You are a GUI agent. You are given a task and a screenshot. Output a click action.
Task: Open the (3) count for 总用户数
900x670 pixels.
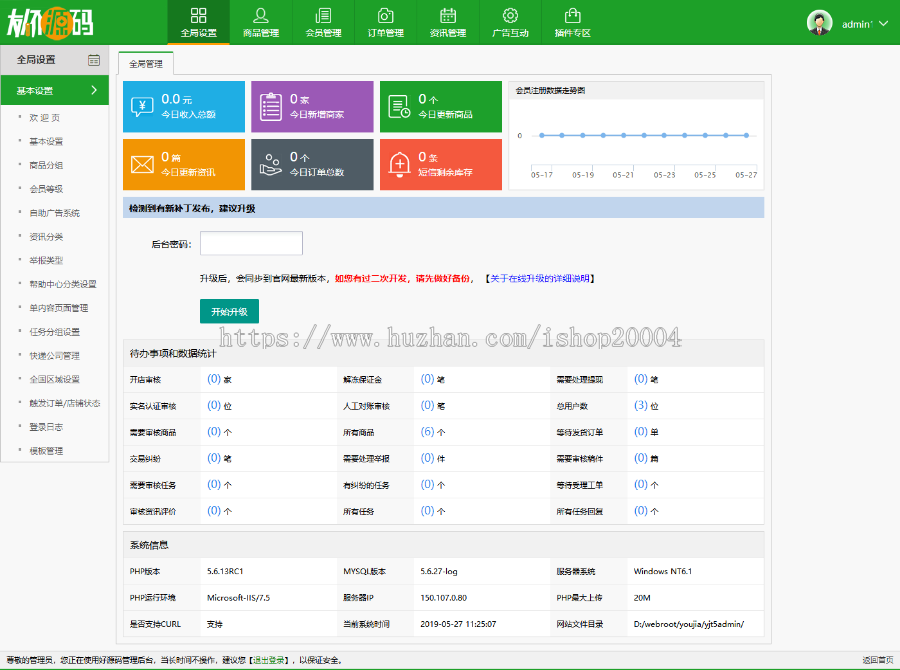coord(641,405)
